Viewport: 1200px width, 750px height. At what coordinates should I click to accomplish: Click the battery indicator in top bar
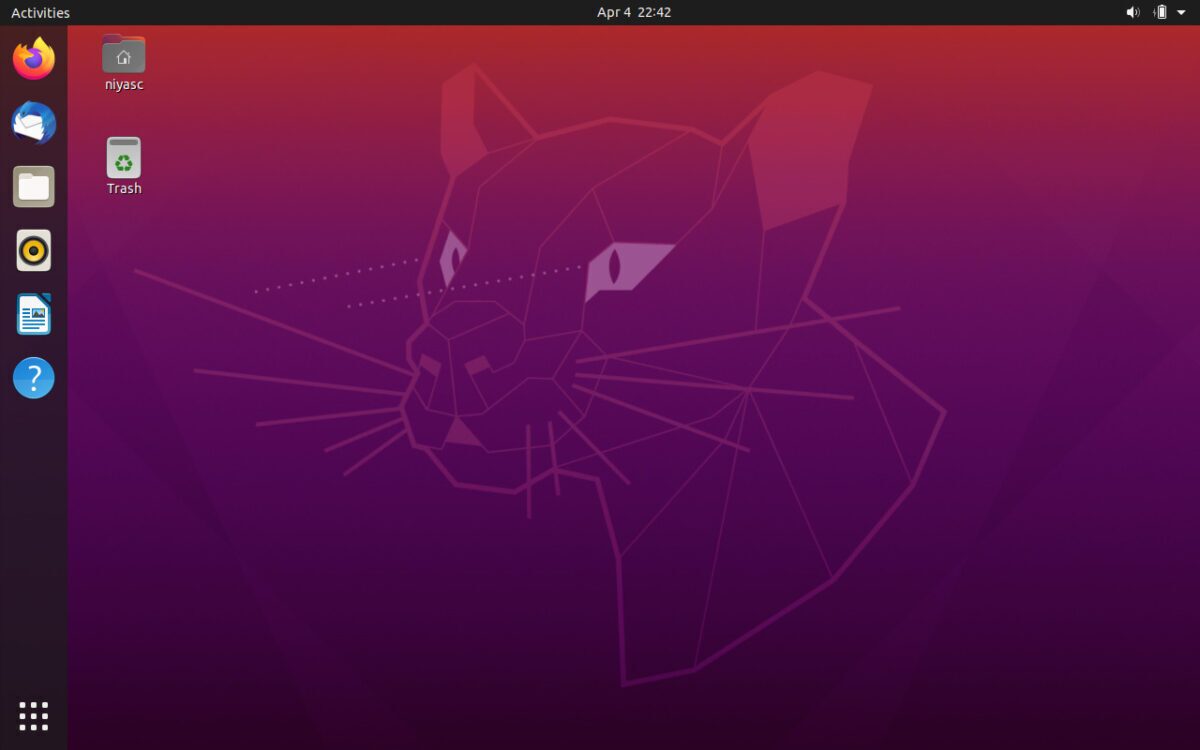point(1160,13)
